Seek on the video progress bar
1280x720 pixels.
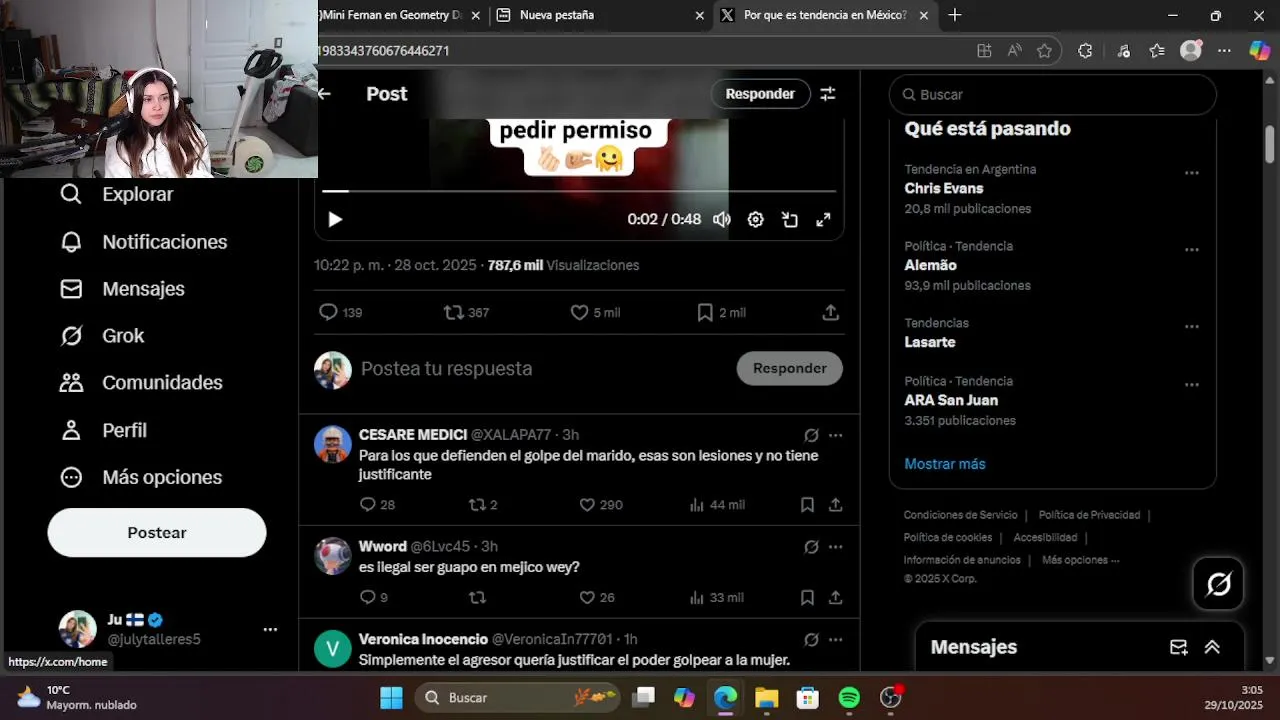pos(579,191)
